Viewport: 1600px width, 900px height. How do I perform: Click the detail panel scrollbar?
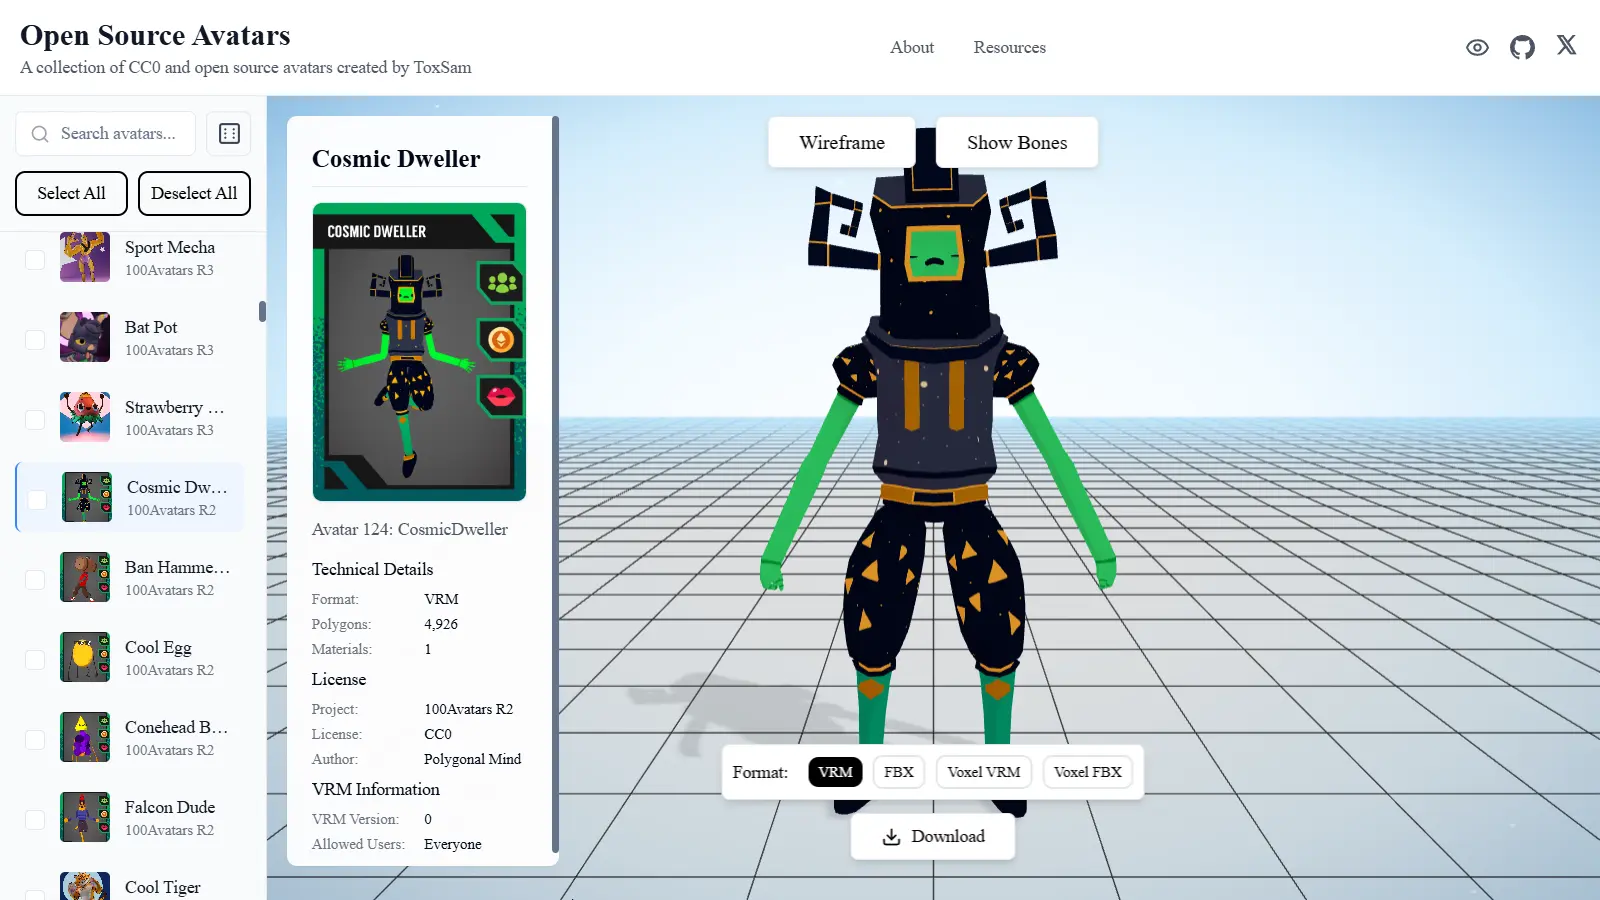point(555,485)
